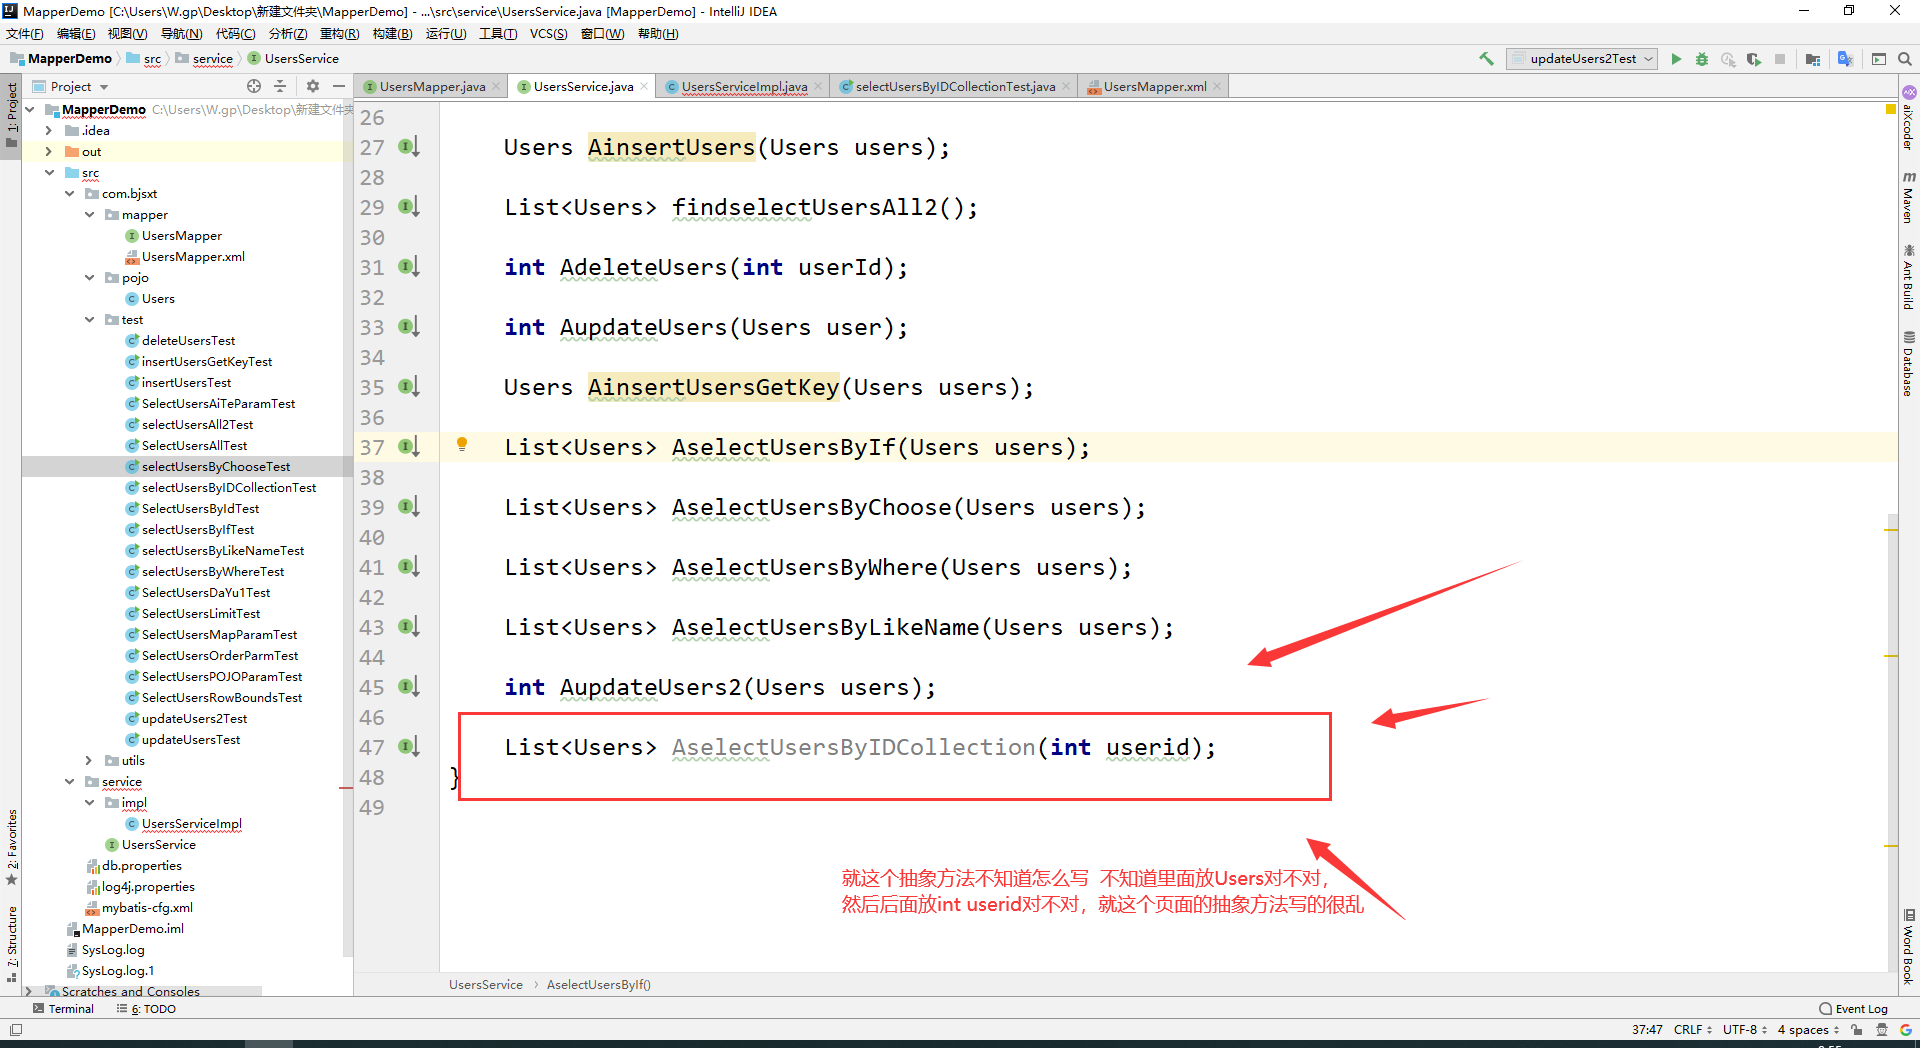Expand the out folder

(x=48, y=151)
